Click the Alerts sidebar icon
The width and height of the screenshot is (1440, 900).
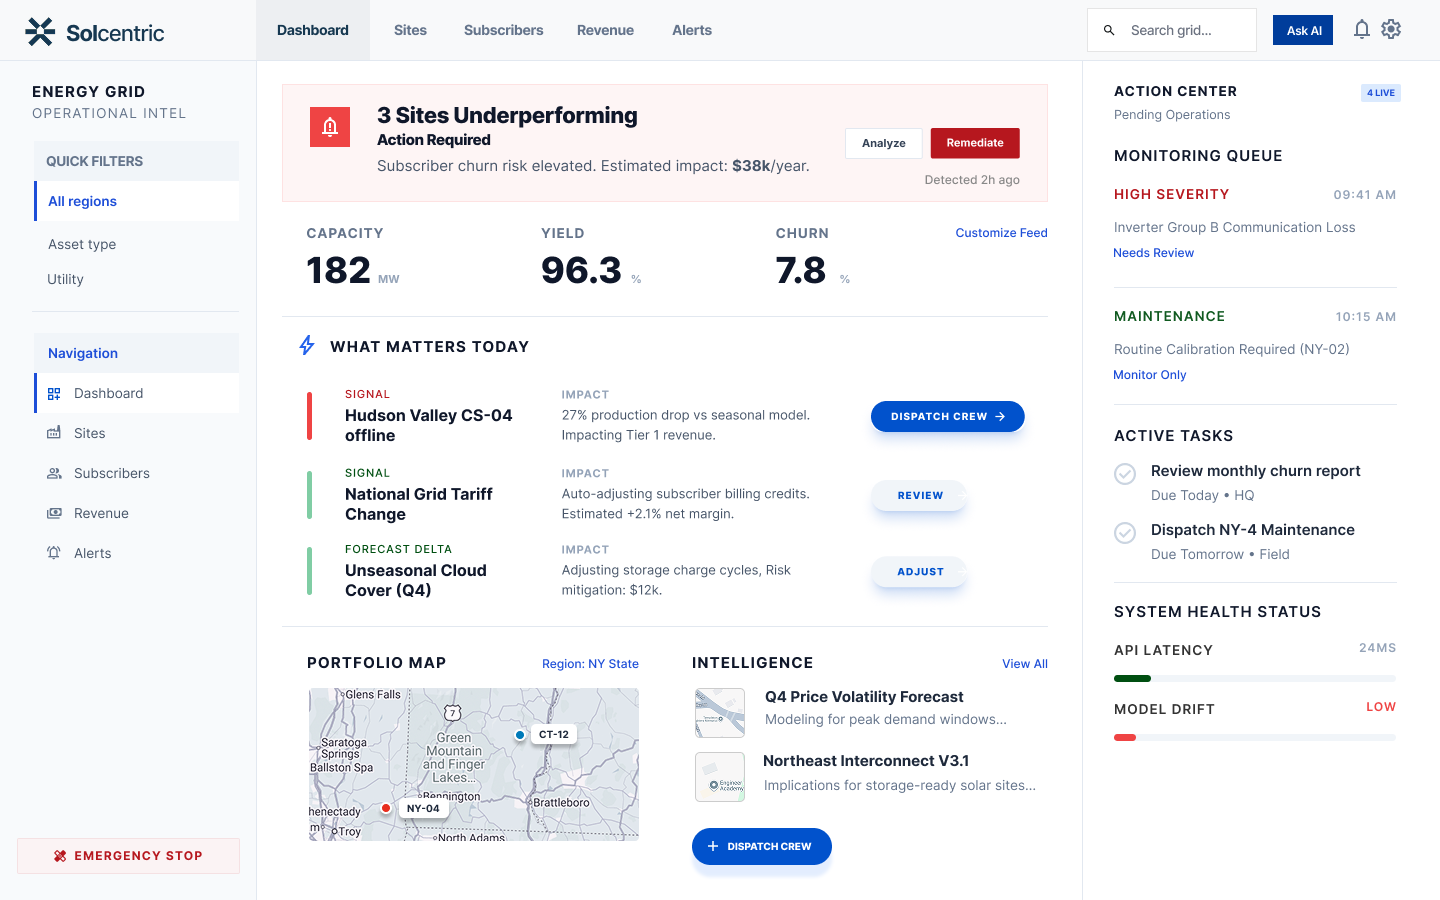click(x=54, y=553)
